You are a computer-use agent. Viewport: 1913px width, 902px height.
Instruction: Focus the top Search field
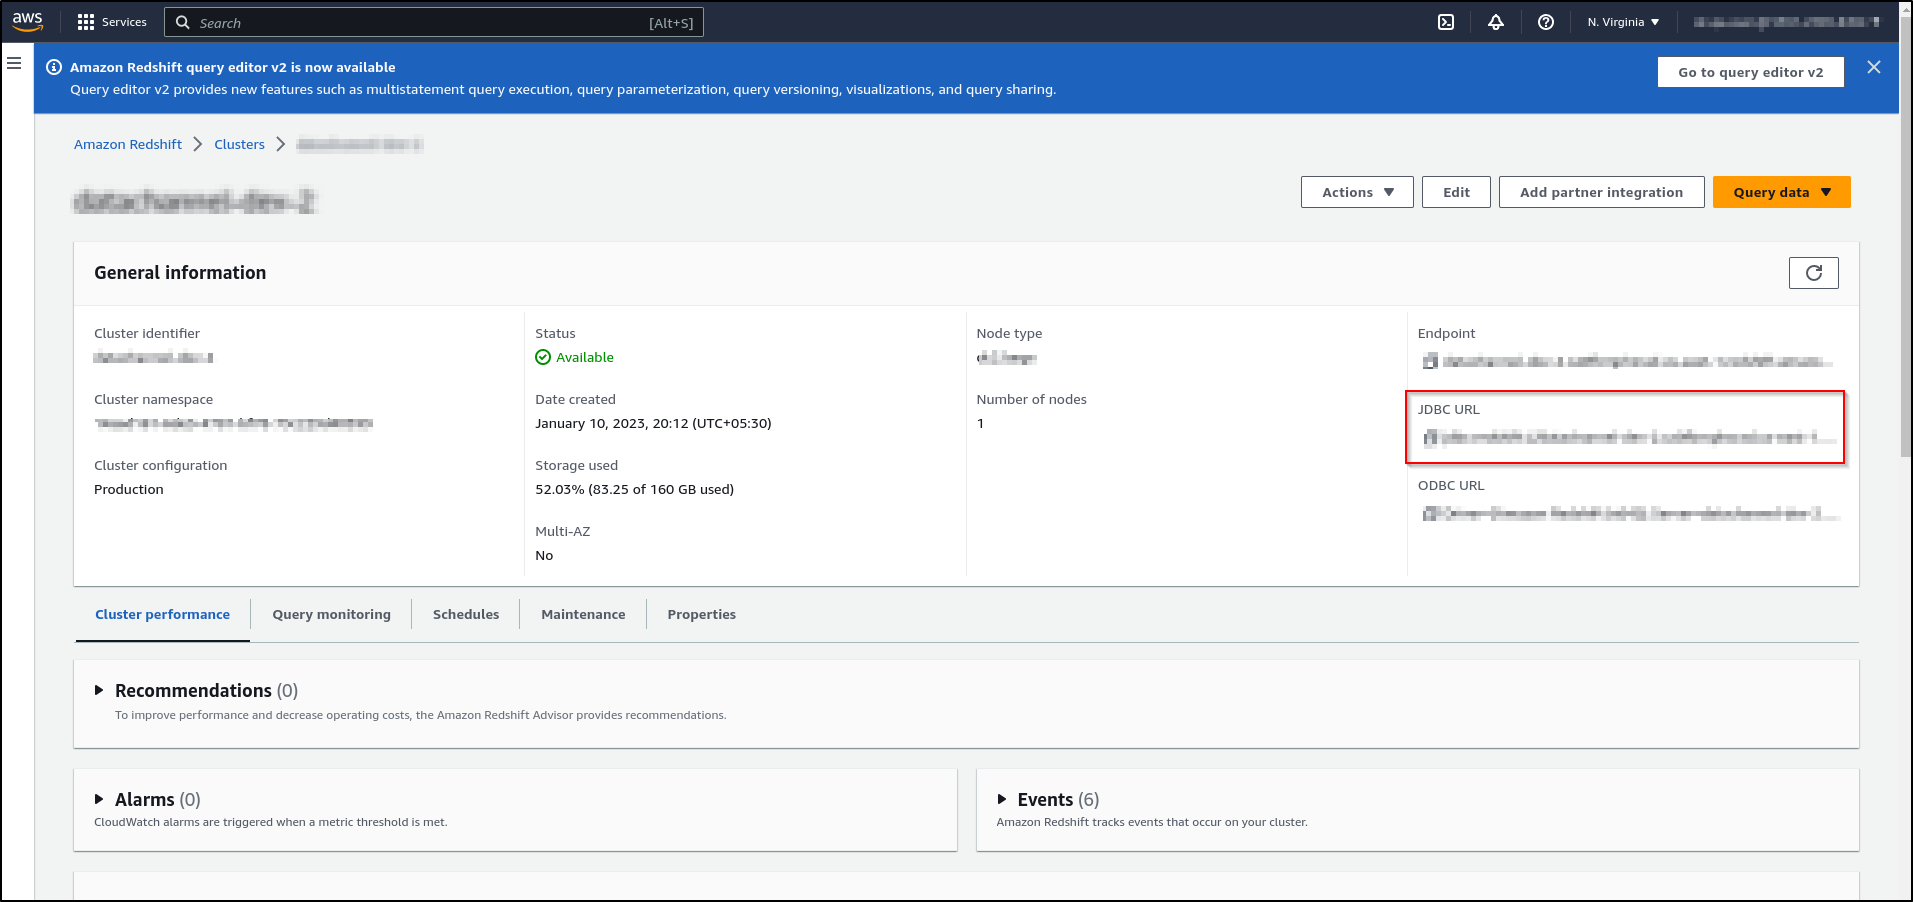click(x=434, y=22)
